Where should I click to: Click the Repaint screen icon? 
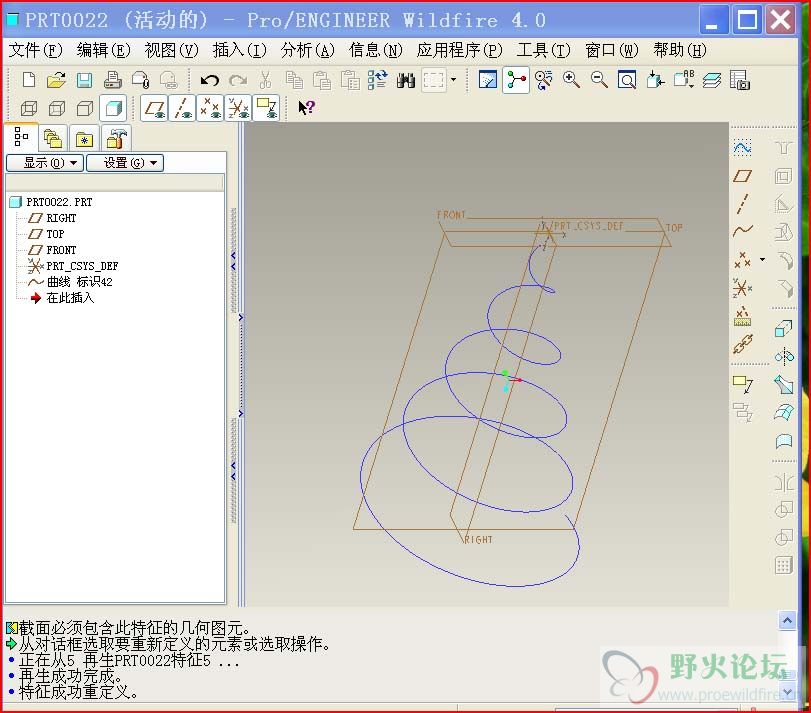point(488,80)
